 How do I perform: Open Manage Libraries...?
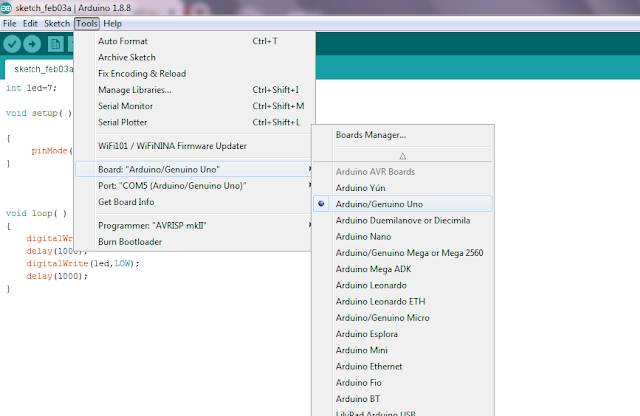(x=194, y=90)
